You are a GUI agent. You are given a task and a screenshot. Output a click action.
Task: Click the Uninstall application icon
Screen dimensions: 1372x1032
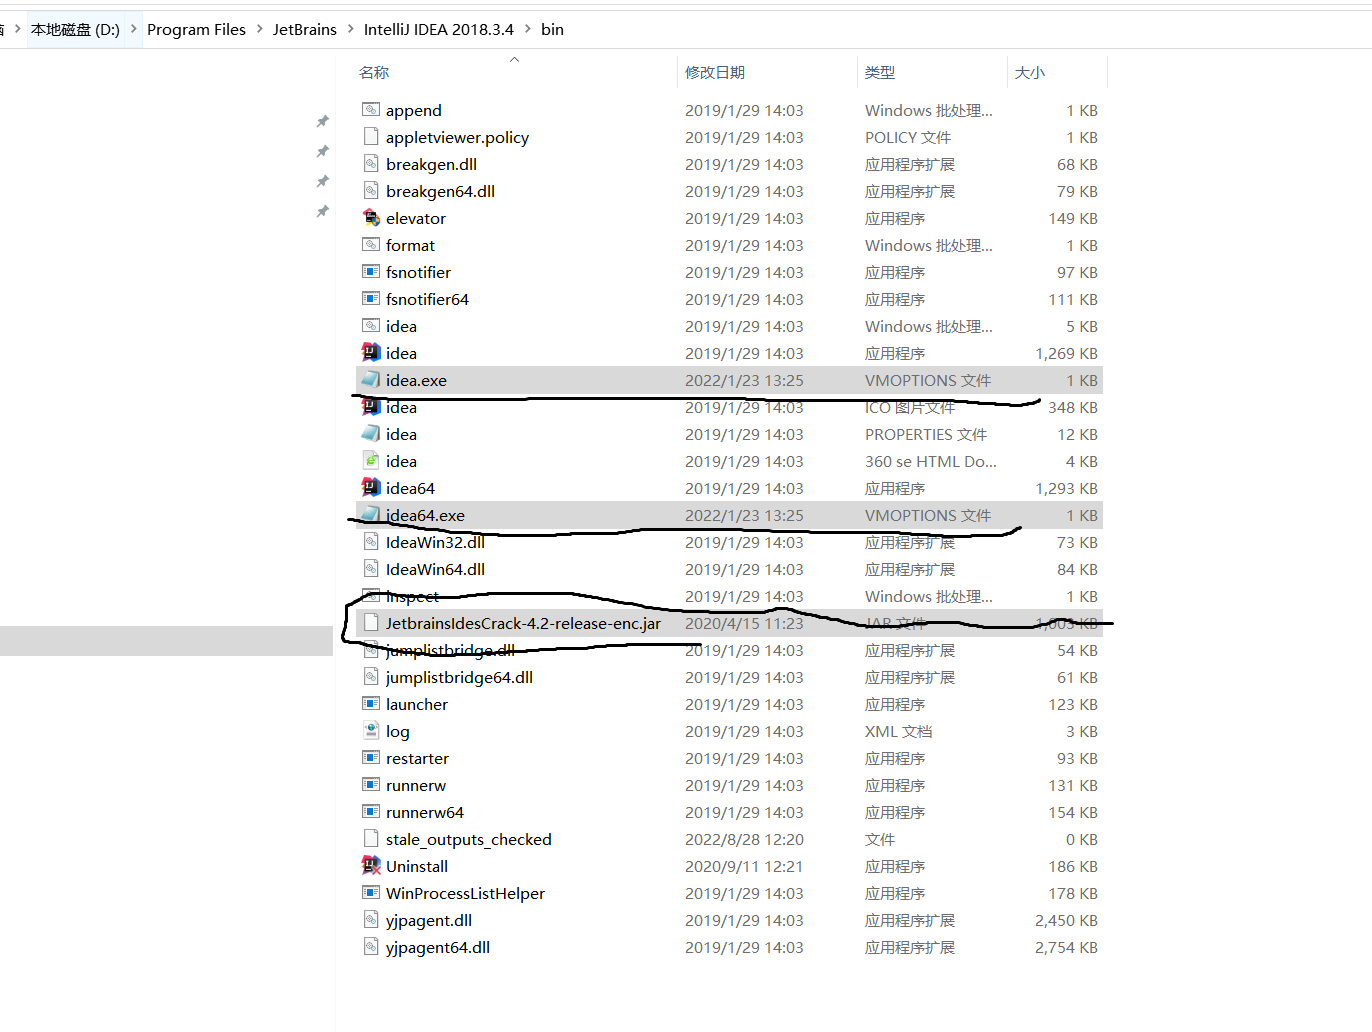click(x=371, y=866)
